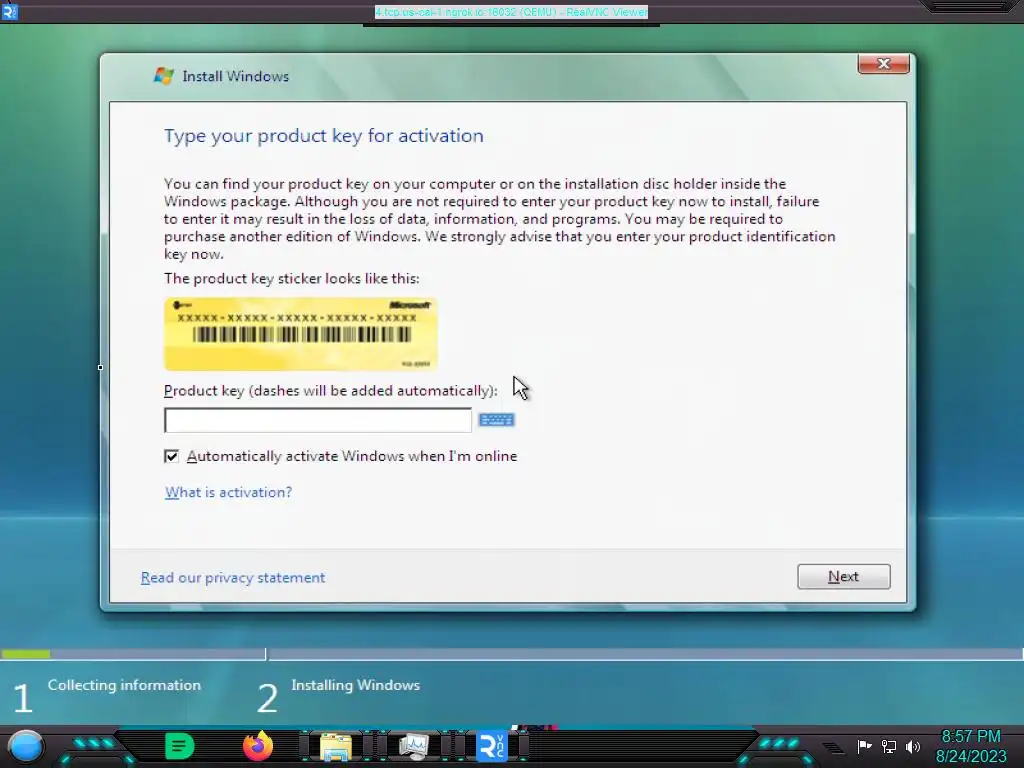This screenshot has height=768, width=1024.
Task: Launch the green notes app from taskbar
Action: click(180, 746)
